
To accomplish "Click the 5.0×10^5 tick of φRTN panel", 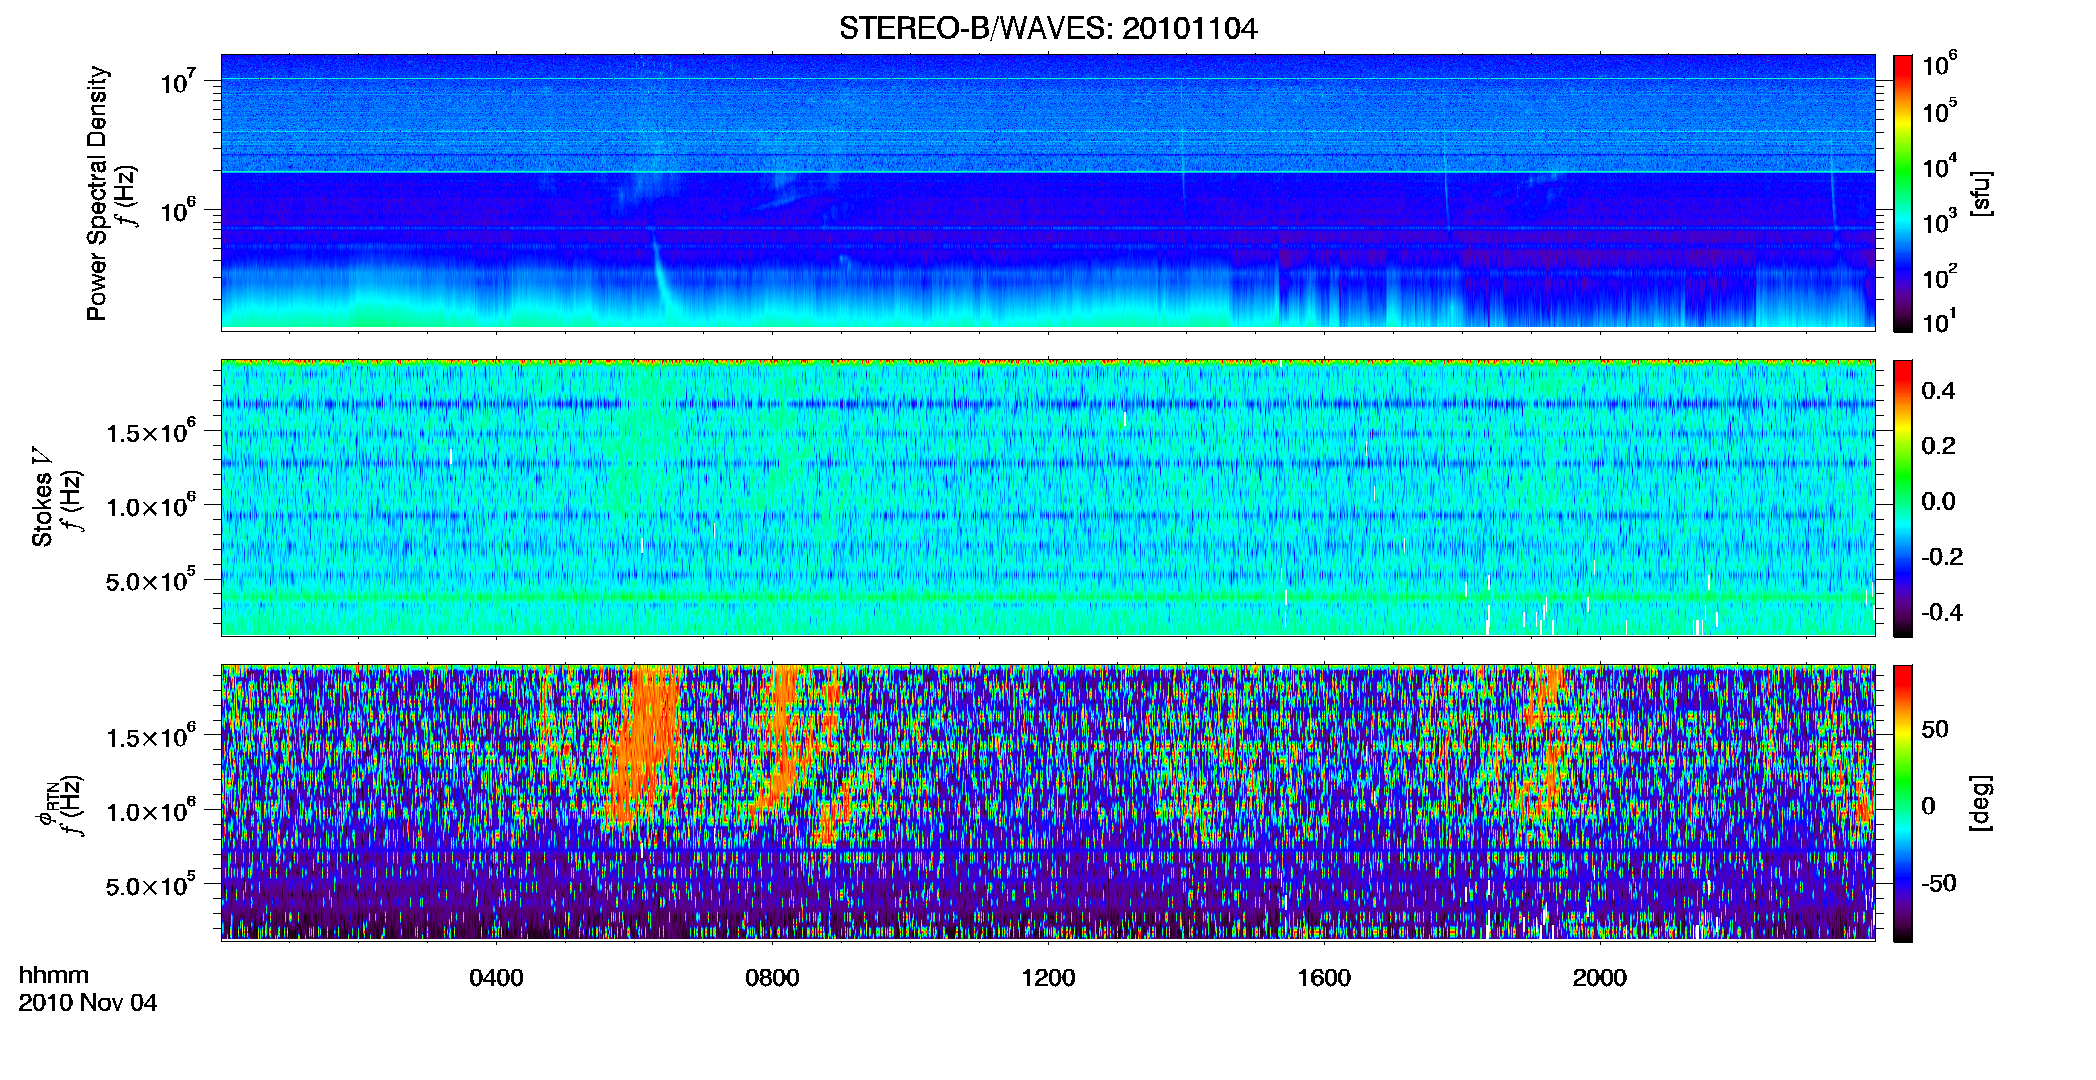I will 150,885.
